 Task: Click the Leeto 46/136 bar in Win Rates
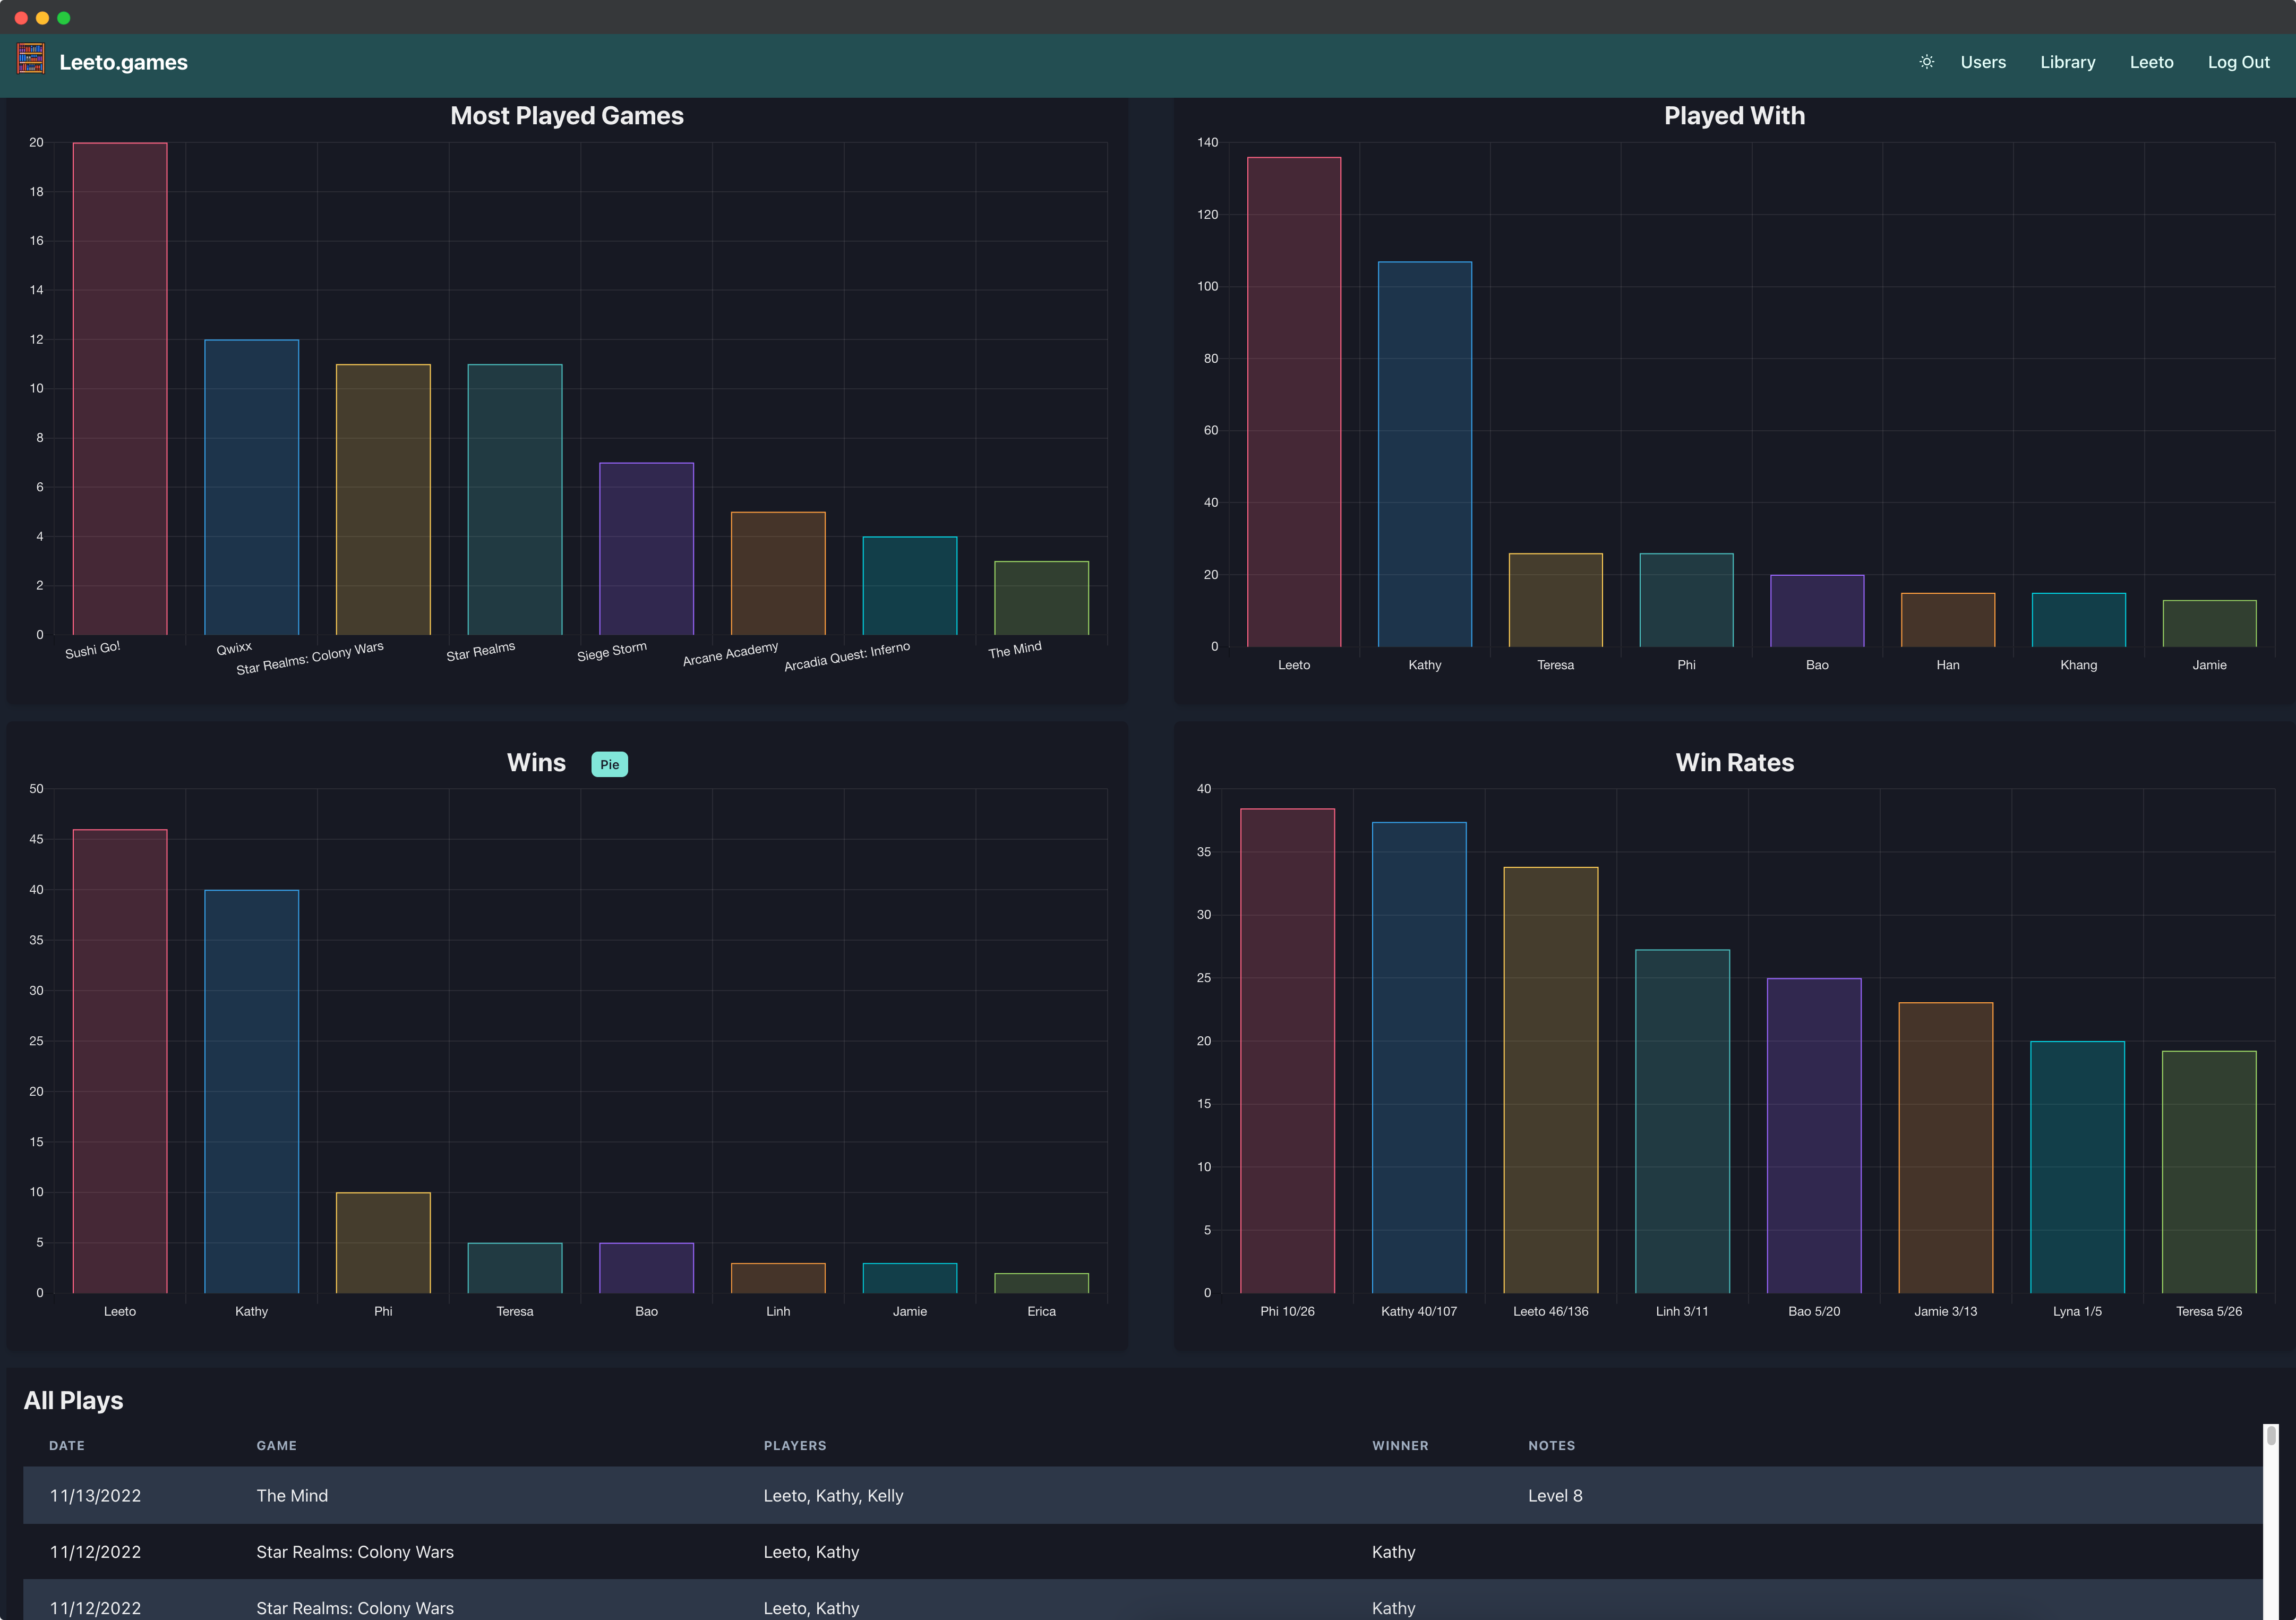click(x=1551, y=1080)
